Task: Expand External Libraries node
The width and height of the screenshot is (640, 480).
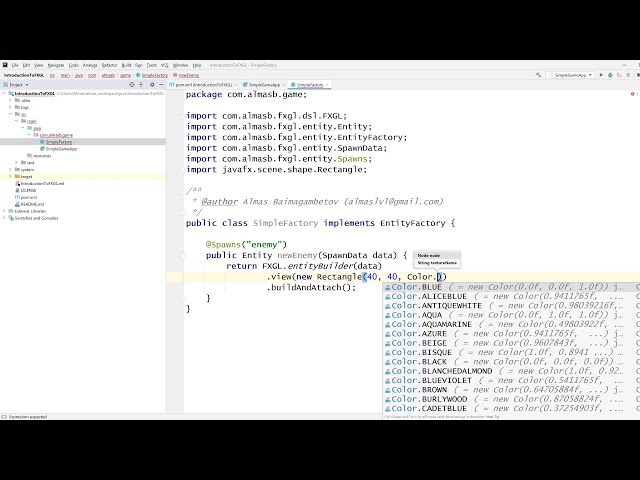Action: click(x=4, y=211)
